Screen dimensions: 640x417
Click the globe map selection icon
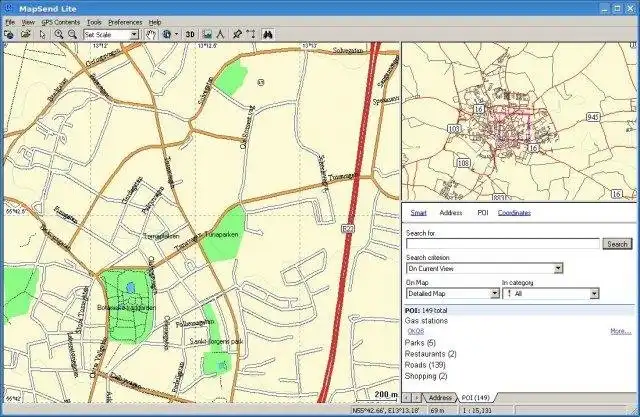coord(167,35)
